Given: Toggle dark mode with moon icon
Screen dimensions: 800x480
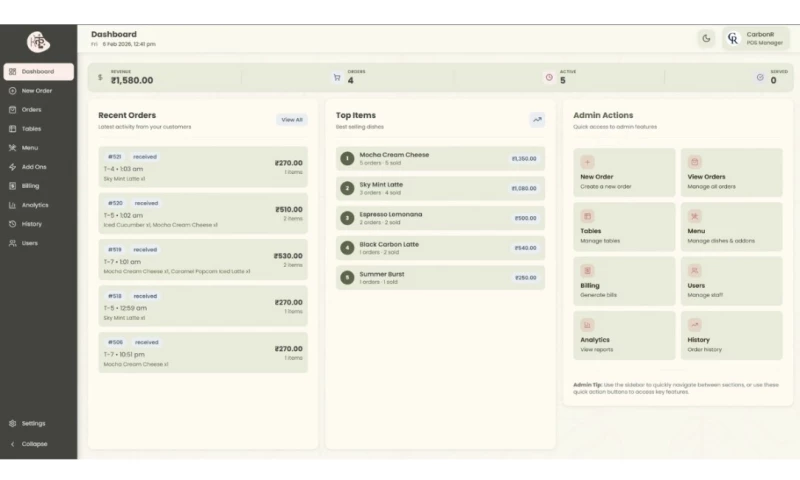Looking at the screenshot, I should 706,38.
